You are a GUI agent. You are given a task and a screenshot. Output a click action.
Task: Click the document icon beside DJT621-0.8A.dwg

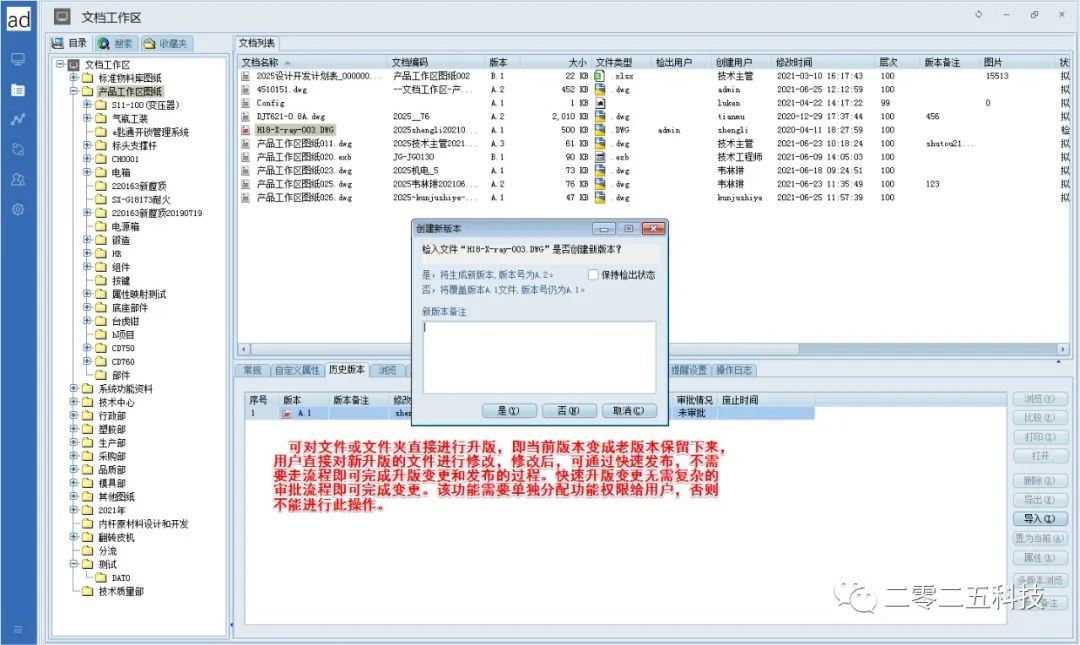pos(245,116)
